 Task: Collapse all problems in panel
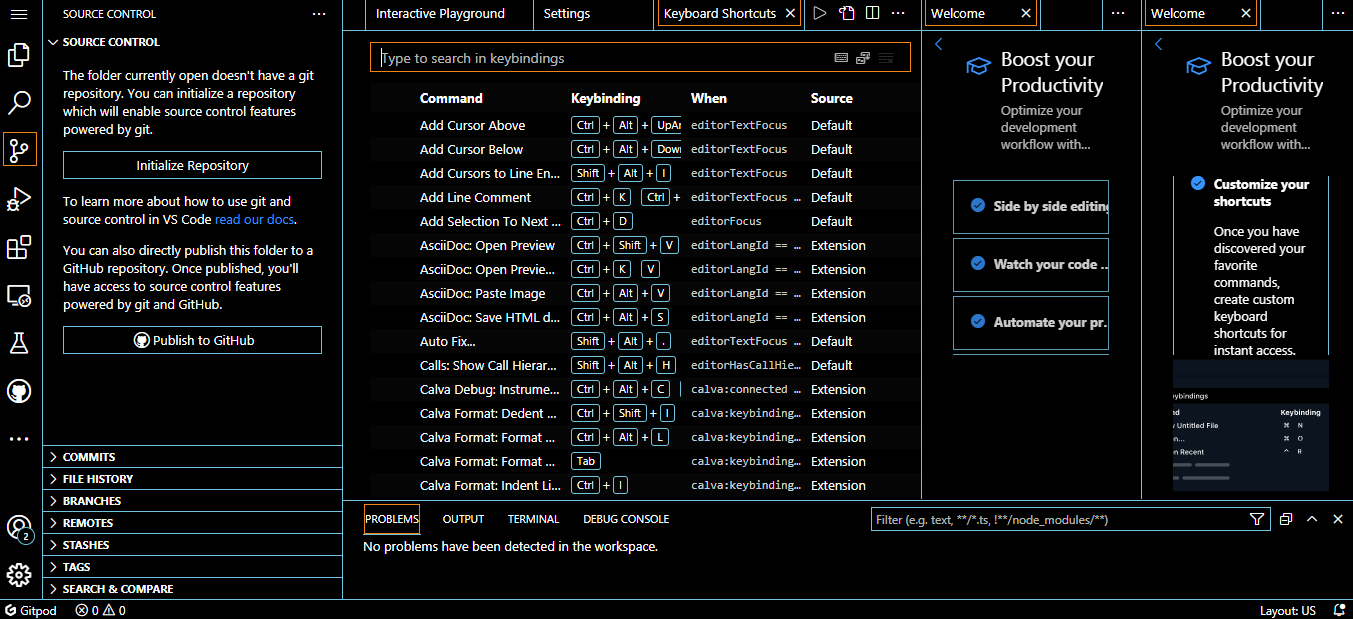click(1287, 520)
